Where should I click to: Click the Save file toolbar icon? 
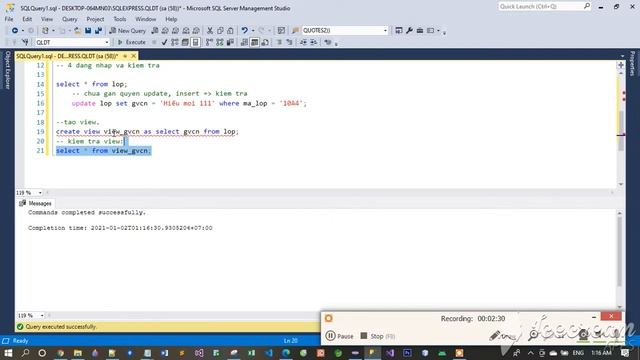[88, 31]
